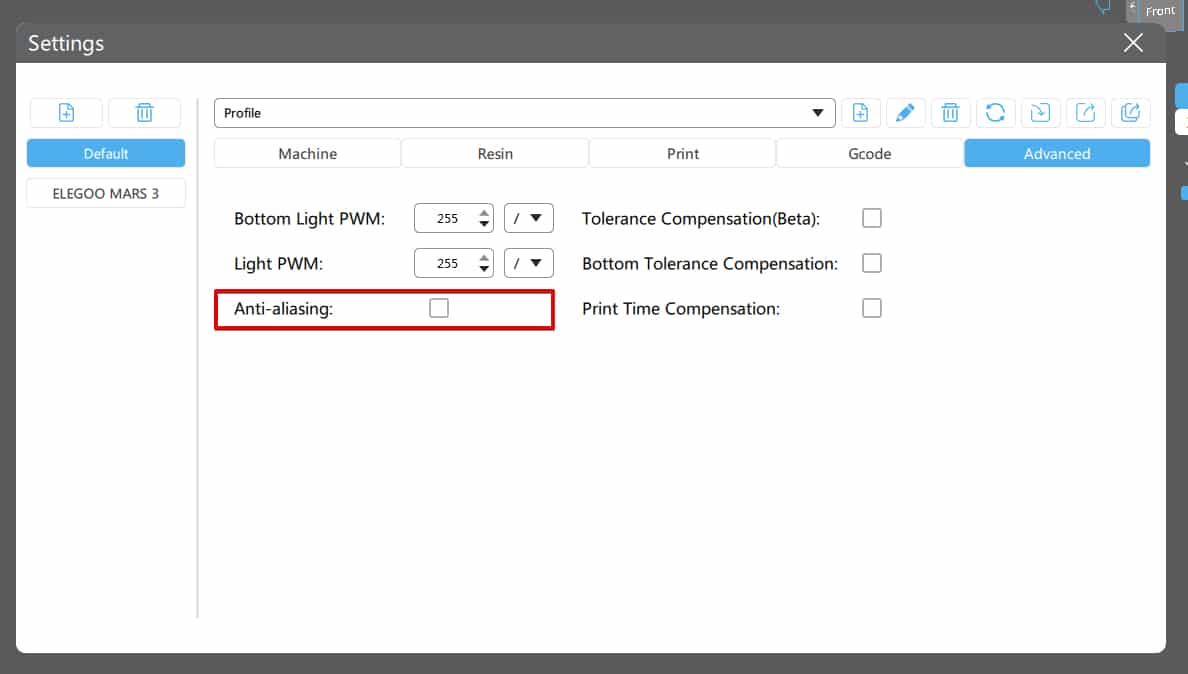Export all profiles with the rightmost icon
1188x674 pixels.
tap(1130, 113)
